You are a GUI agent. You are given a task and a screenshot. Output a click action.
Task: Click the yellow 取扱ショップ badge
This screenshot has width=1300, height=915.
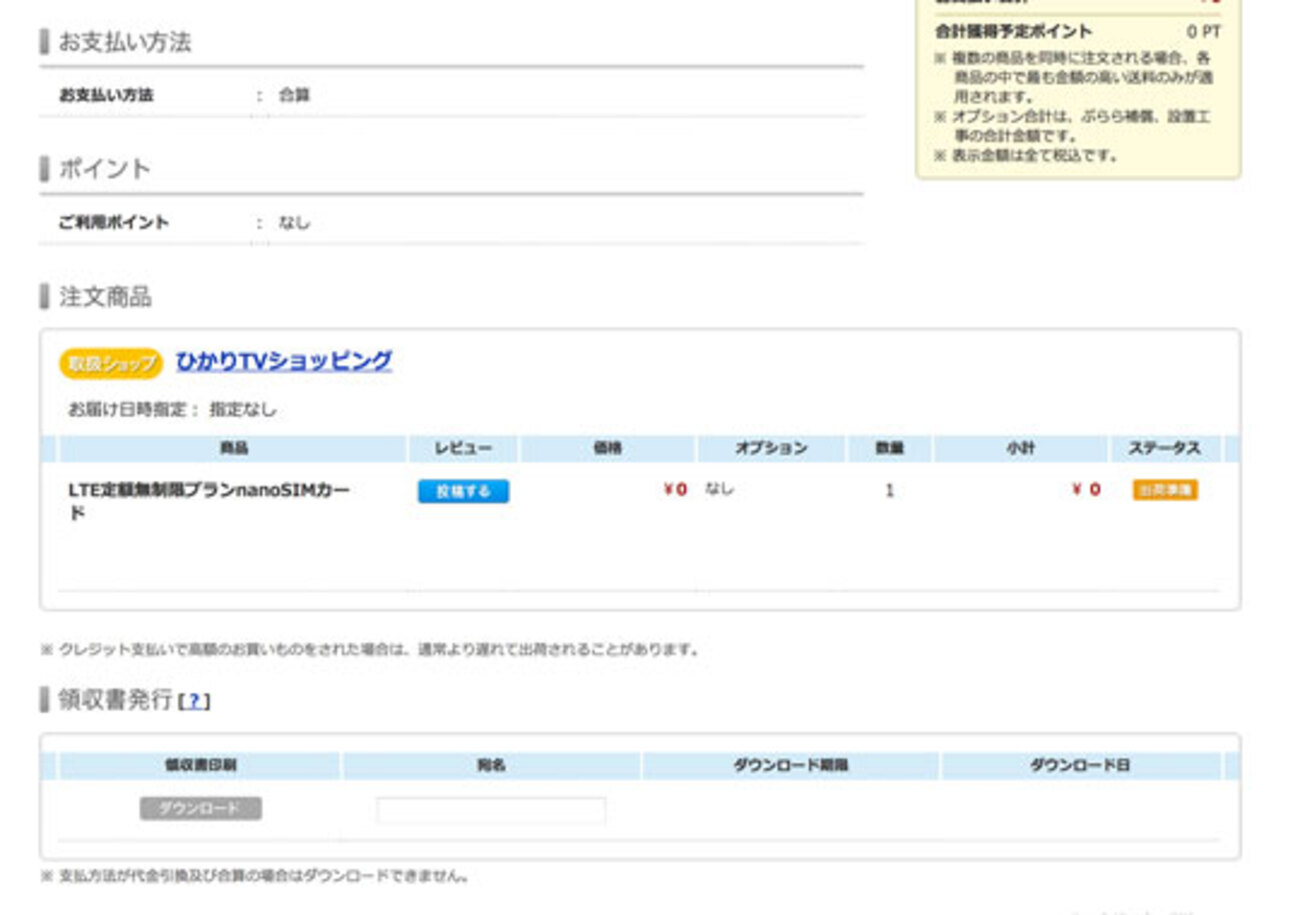click(x=111, y=363)
